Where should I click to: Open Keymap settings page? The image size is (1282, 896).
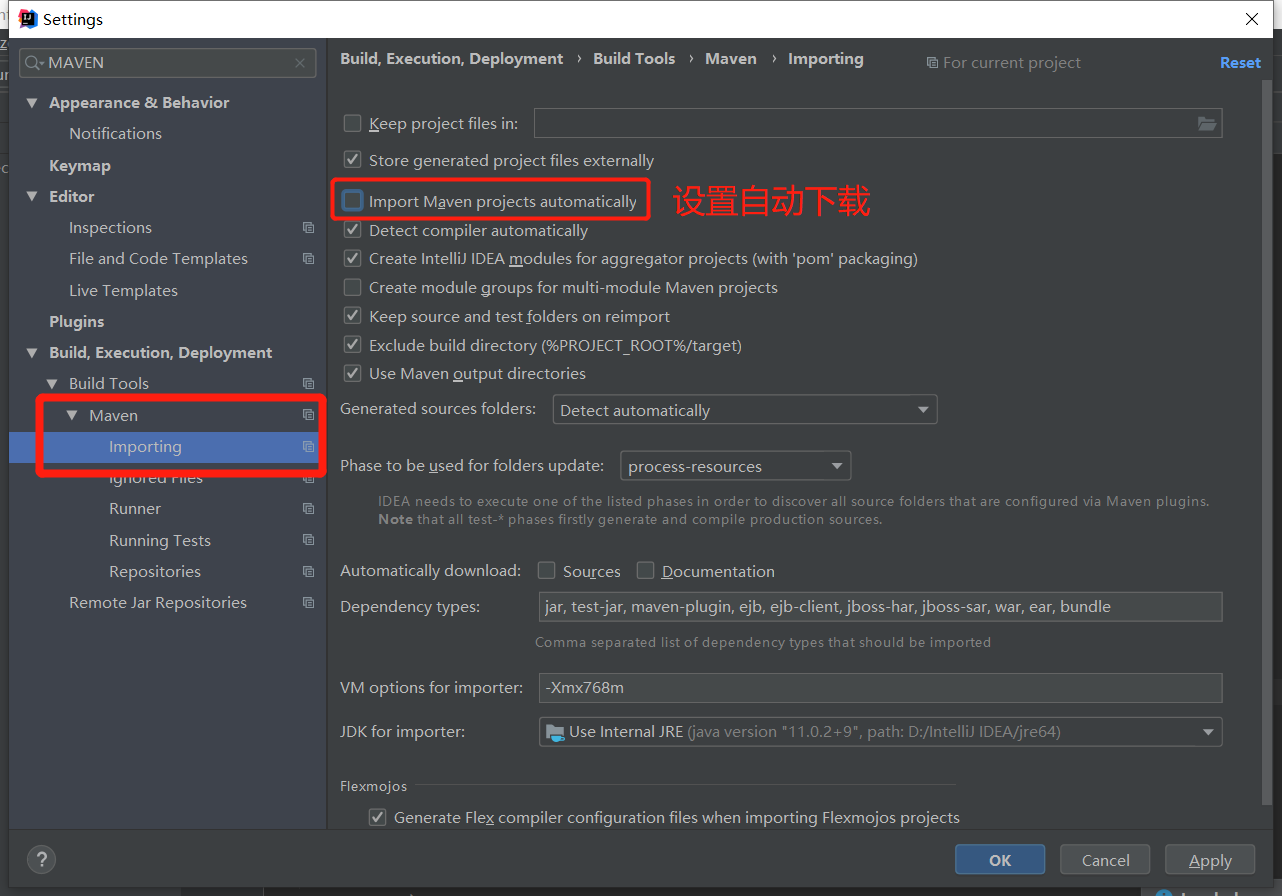click(80, 166)
